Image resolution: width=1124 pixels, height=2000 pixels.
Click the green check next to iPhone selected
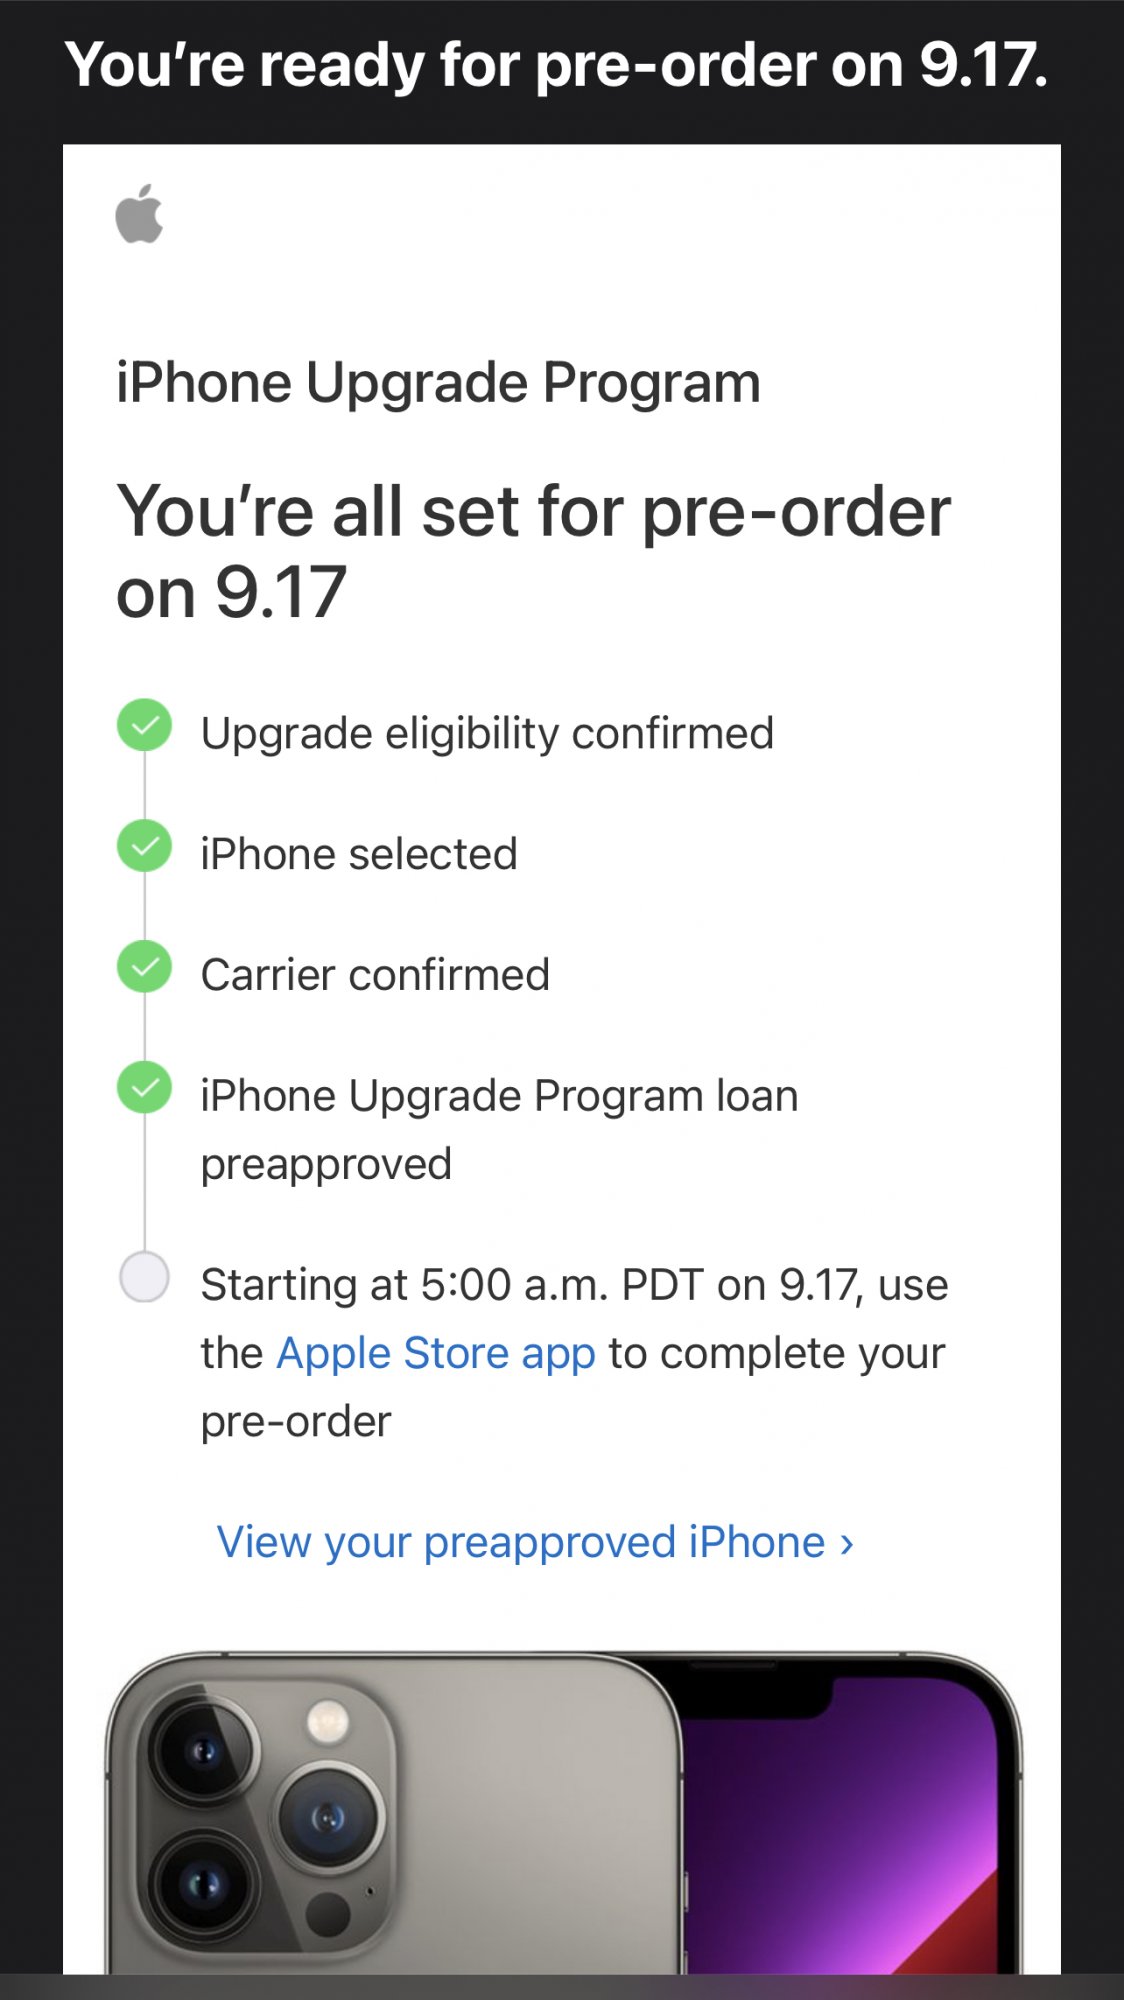[145, 846]
